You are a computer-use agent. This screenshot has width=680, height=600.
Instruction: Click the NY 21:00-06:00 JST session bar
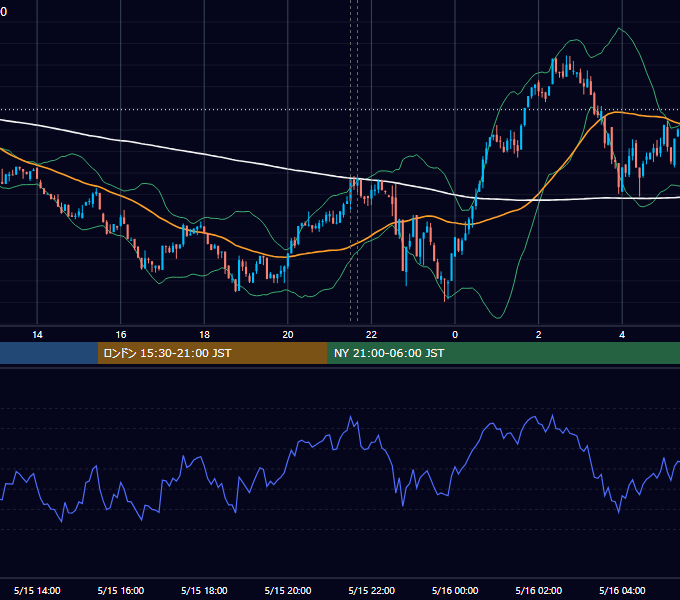point(503,353)
